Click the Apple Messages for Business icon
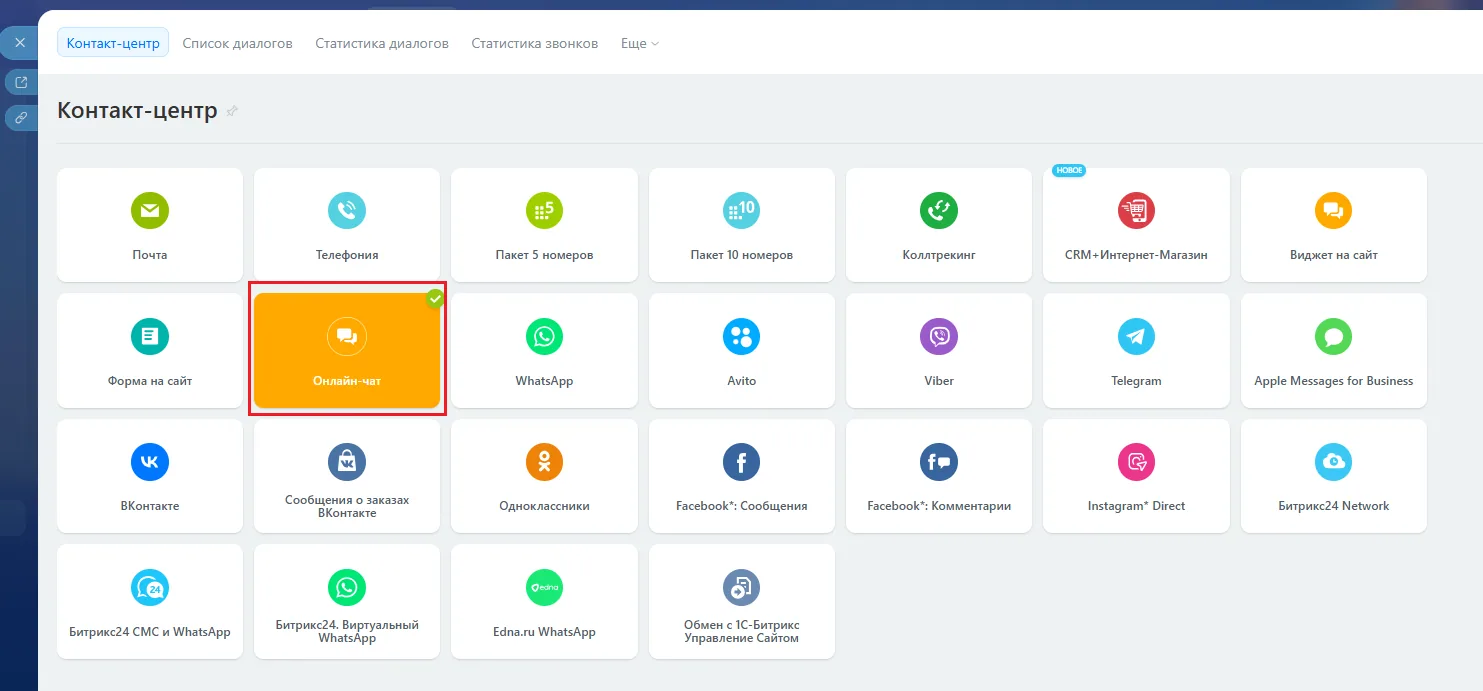 click(x=1333, y=336)
